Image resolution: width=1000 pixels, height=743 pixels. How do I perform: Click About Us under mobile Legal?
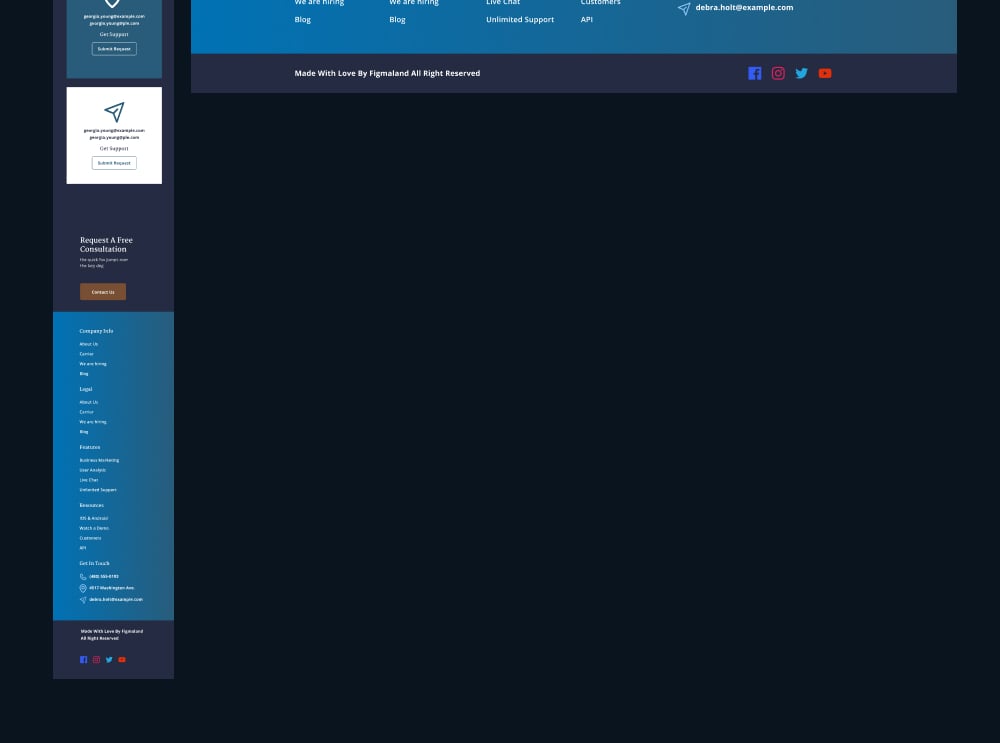point(89,402)
